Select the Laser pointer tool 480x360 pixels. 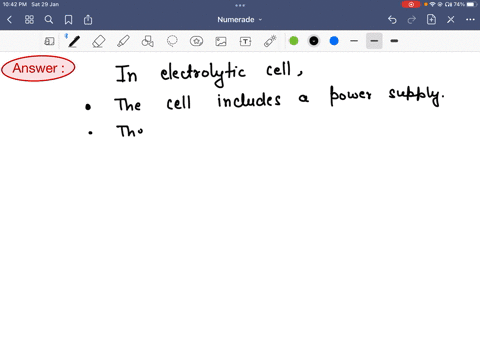pyautogui.click(x=270, y=41)
